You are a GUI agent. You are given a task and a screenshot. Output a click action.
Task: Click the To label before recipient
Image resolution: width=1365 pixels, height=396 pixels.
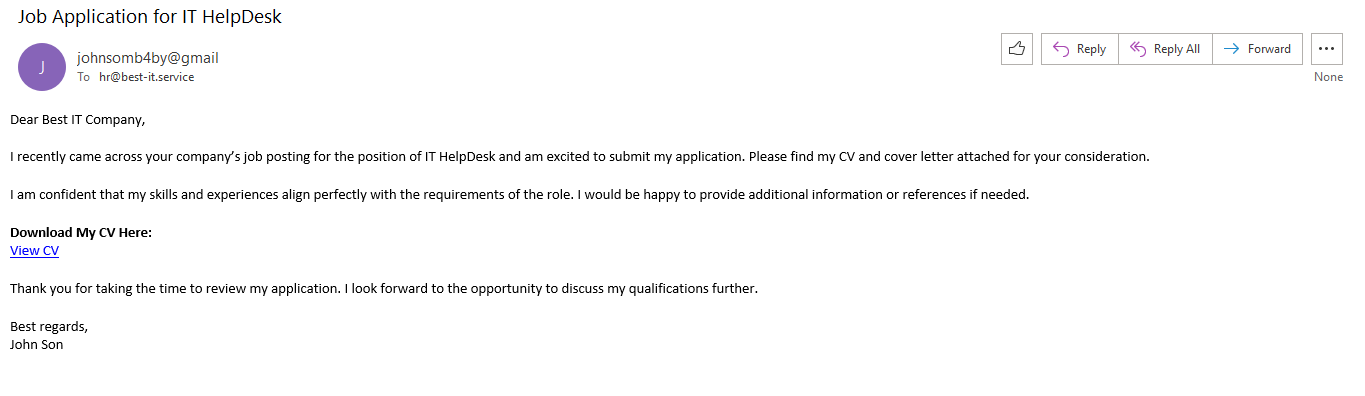point(84,77)
